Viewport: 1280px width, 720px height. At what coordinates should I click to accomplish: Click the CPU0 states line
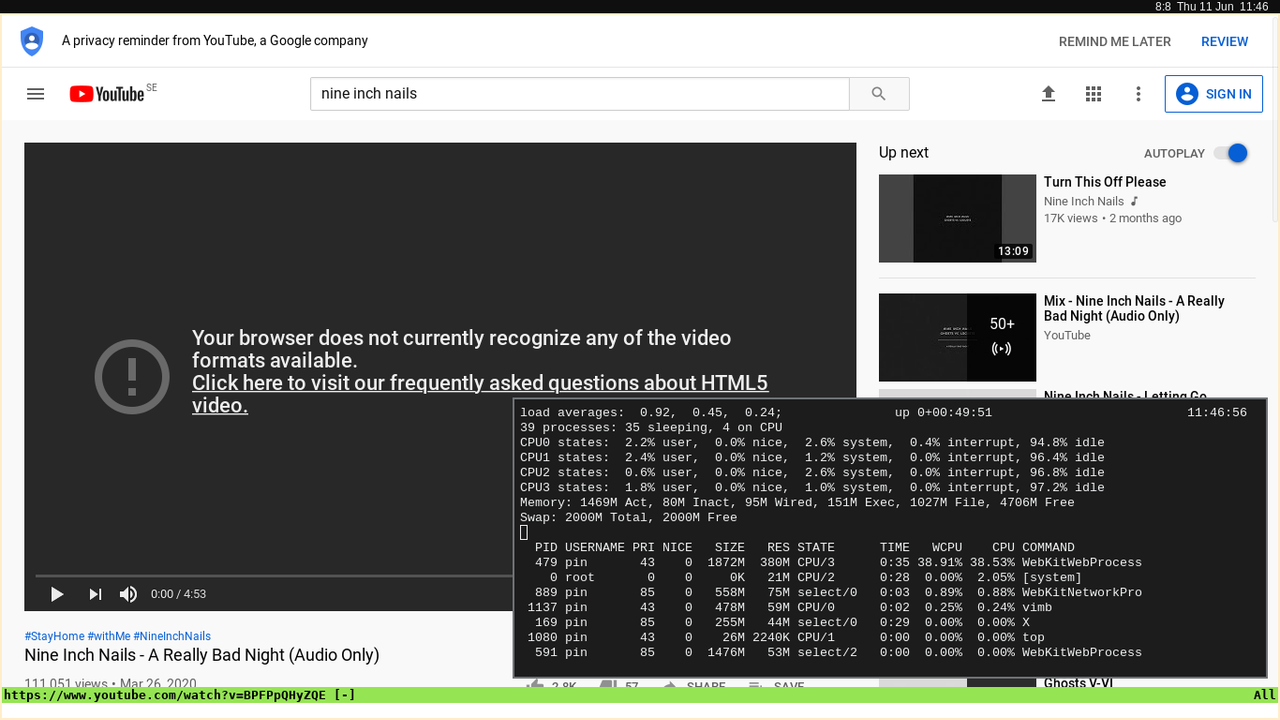[812, 443]
